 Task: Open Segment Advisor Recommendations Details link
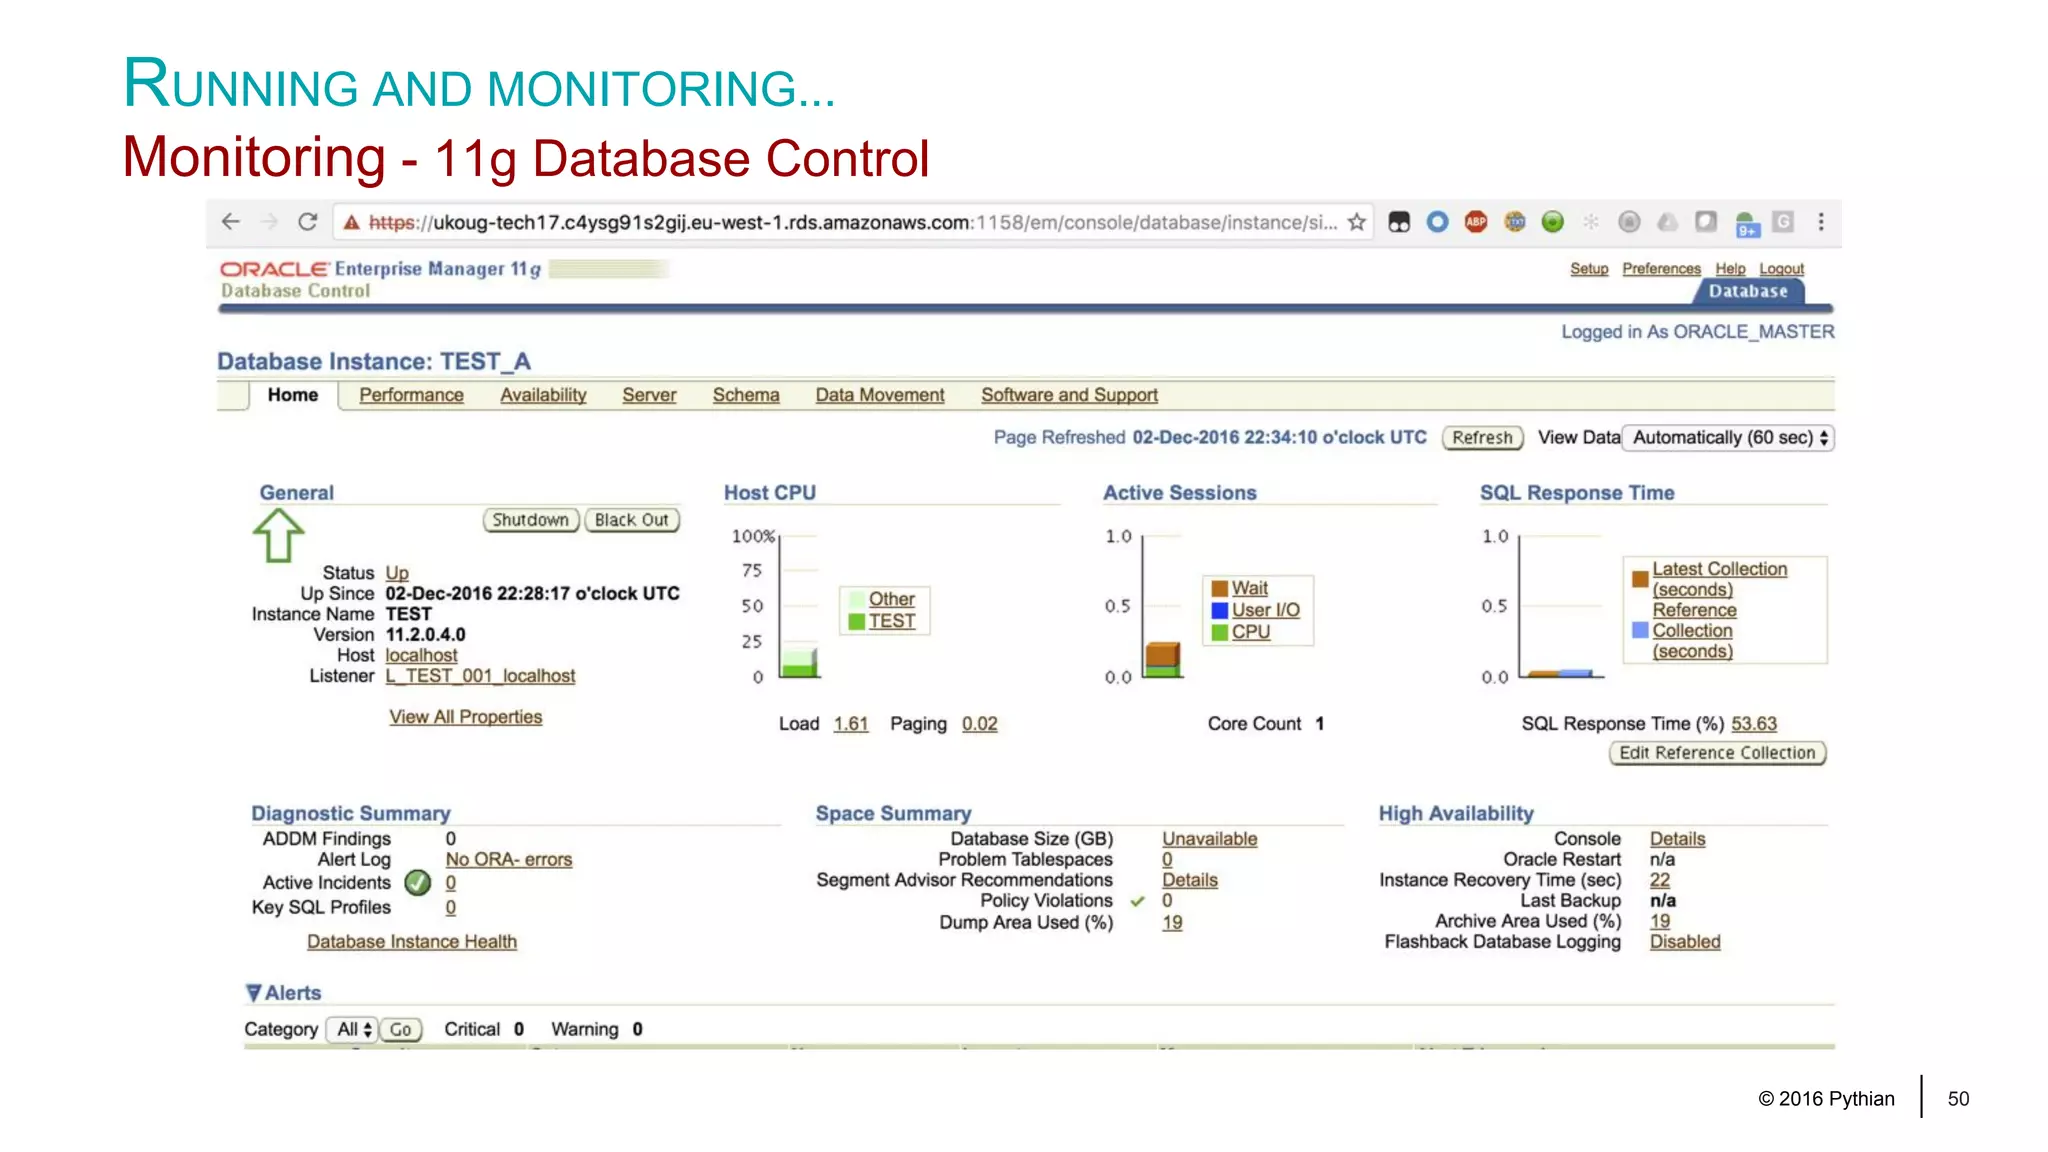point(1189,880)
